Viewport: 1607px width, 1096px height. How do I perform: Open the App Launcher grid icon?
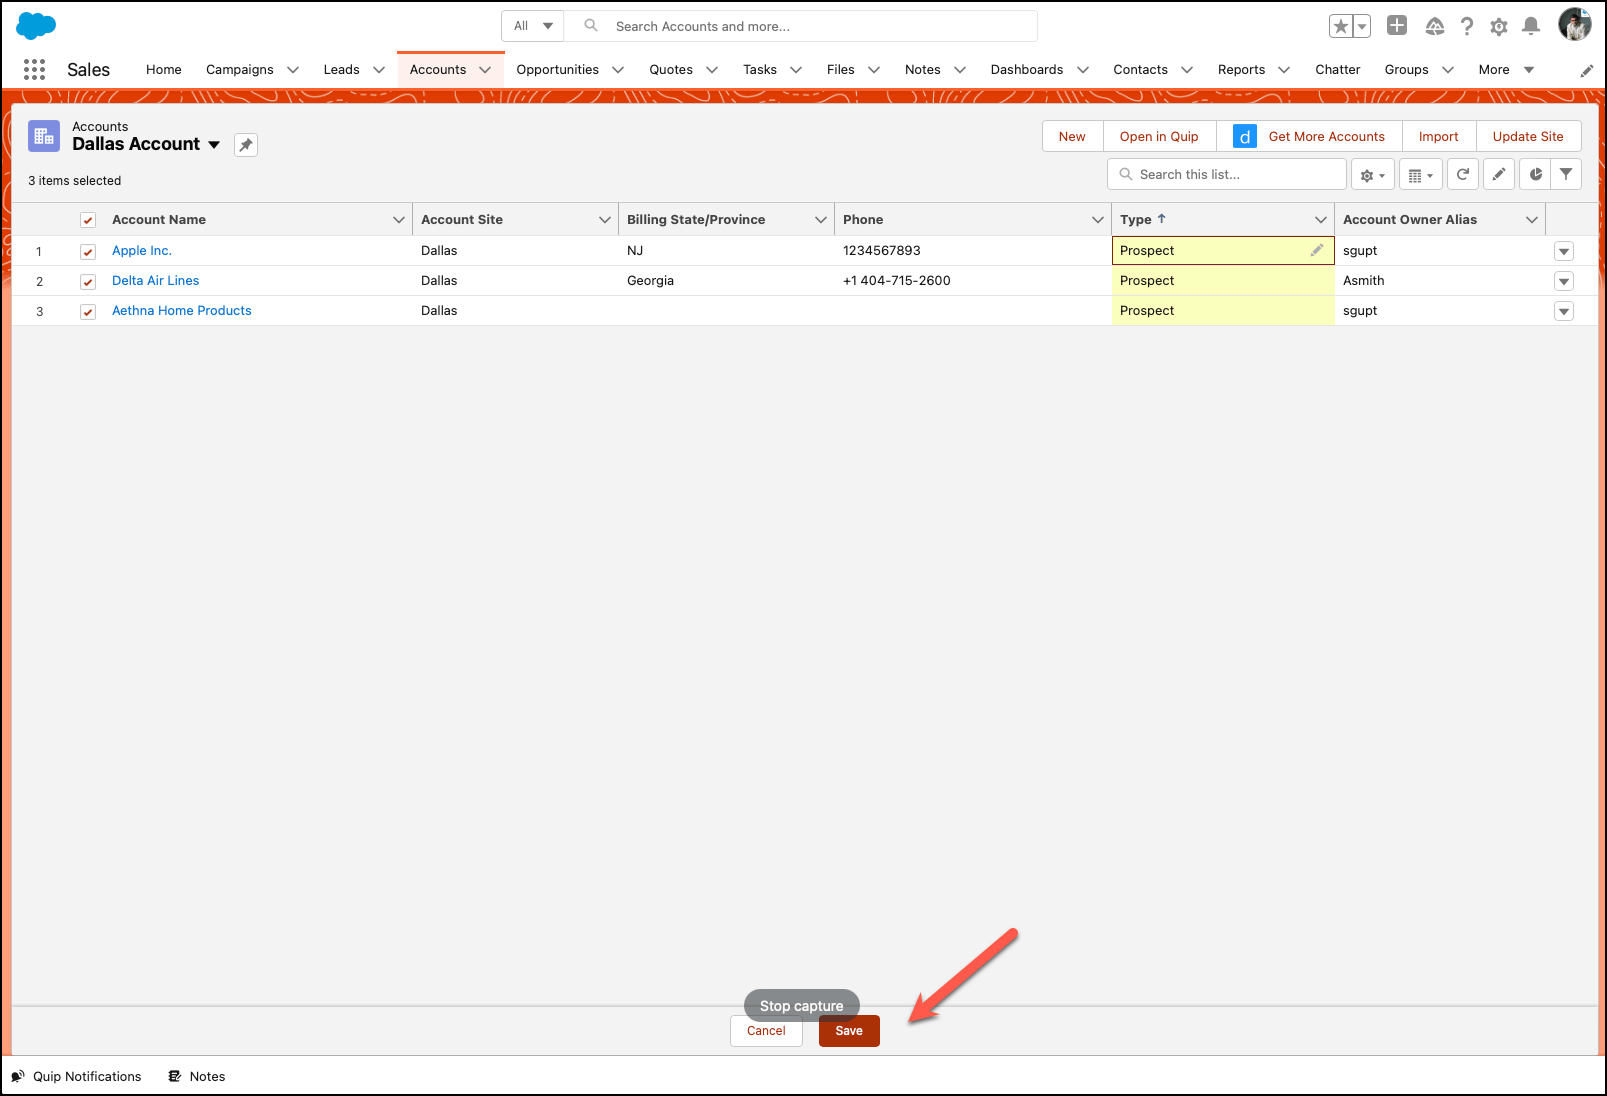[34, 69]
